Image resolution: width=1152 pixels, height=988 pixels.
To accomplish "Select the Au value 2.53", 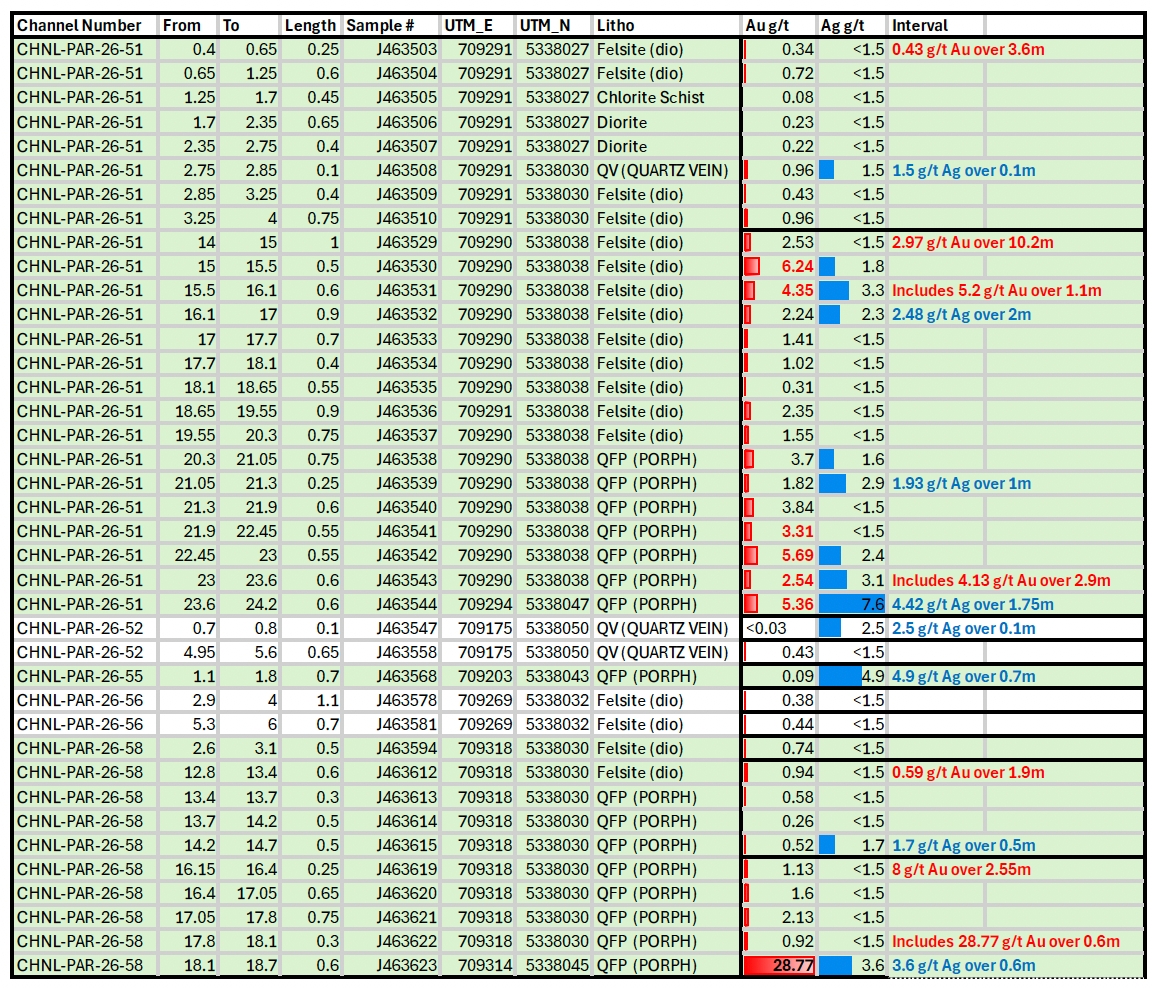I will point(797,242).
